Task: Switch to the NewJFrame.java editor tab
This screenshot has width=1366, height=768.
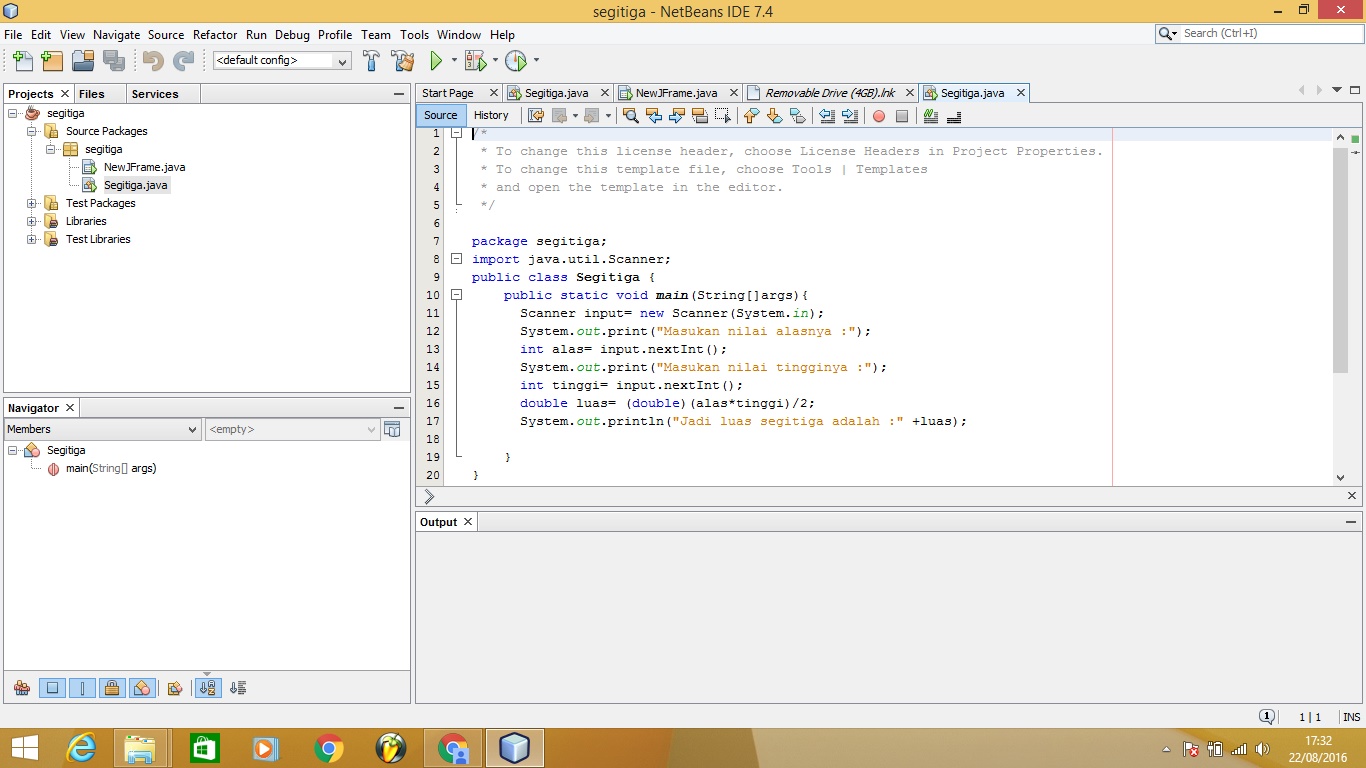Action: click(x=676, y=93)
